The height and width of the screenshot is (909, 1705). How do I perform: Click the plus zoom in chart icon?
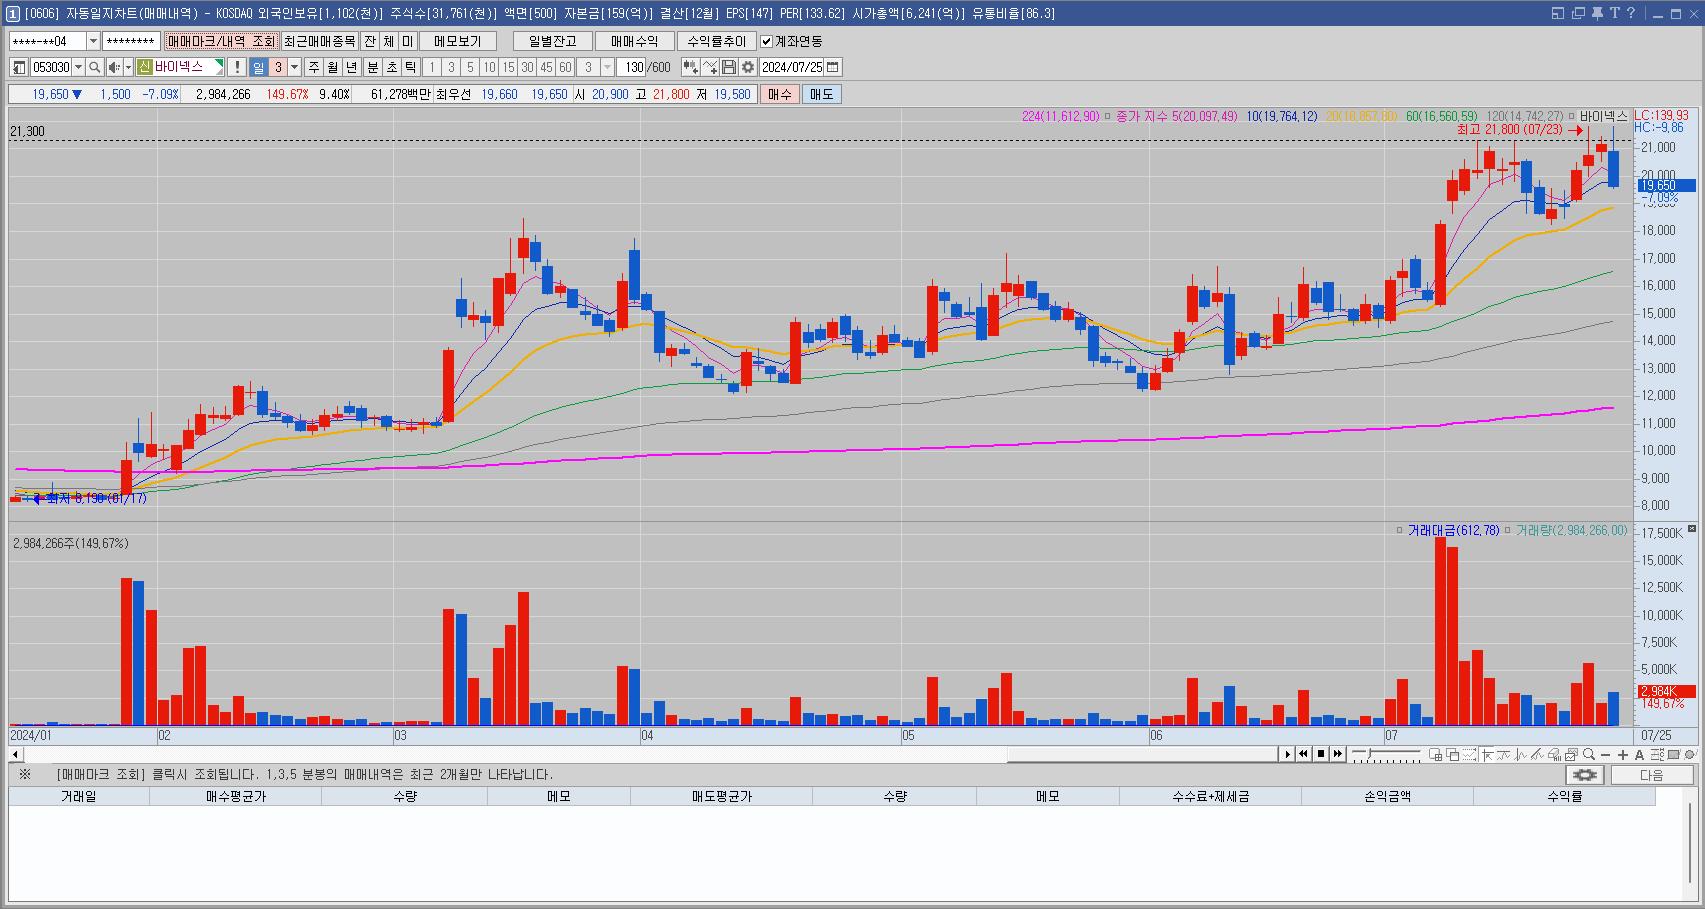pyautogui.click(x=1623, y=755)
